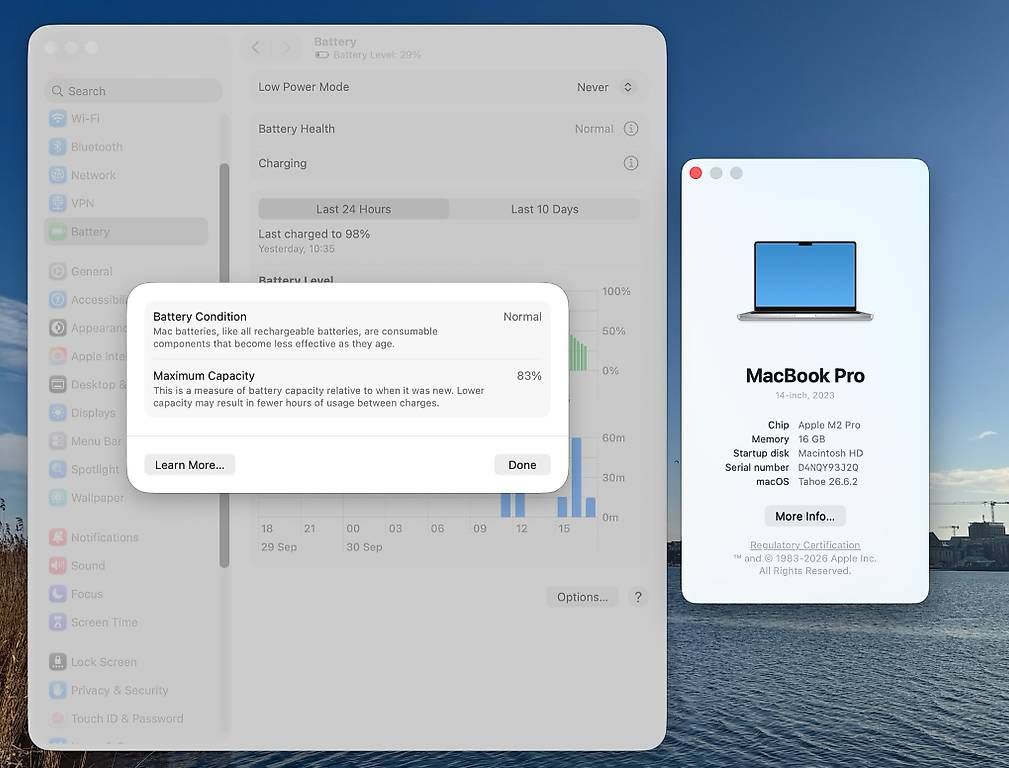The image size is (1009, 768).
Task: Click the 'Macintosh HD' startup disk value
Action: click(830, 453)
